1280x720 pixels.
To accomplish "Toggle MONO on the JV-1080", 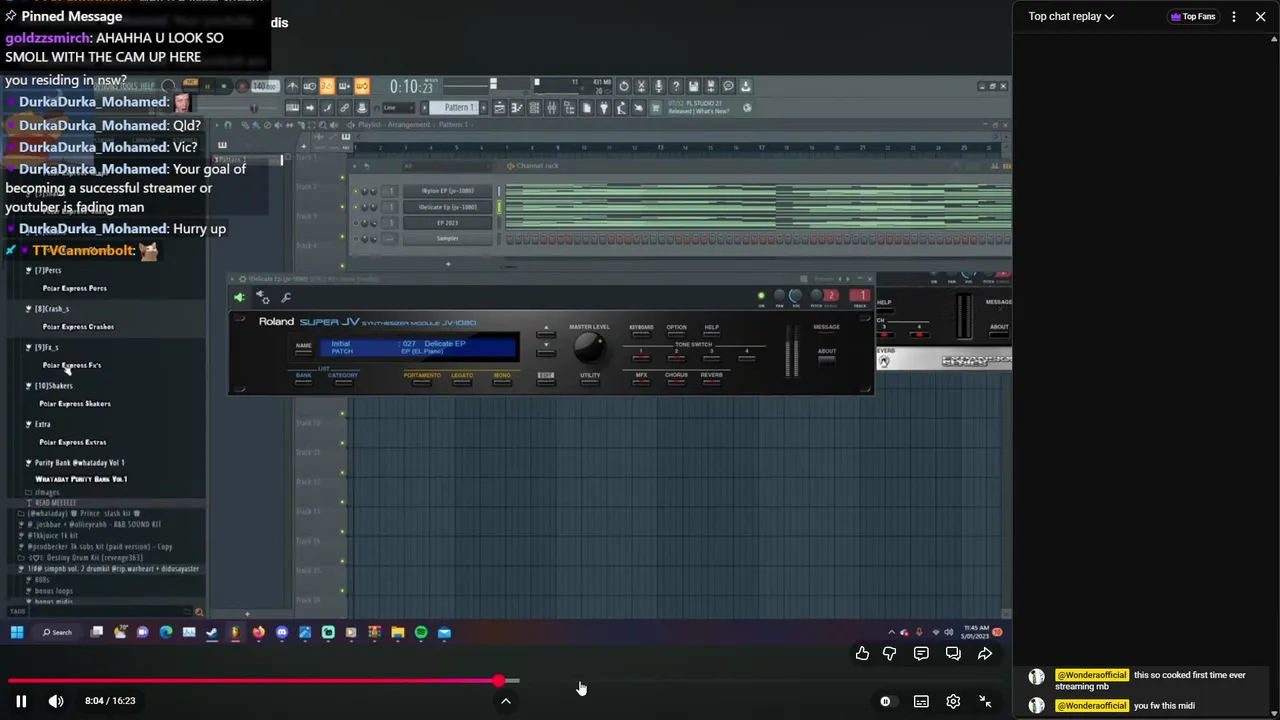I will coord(501,383).
